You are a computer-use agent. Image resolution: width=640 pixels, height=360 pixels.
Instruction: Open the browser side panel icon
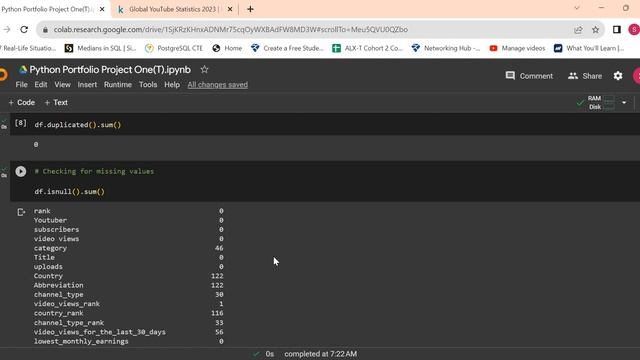coord(617,29)
